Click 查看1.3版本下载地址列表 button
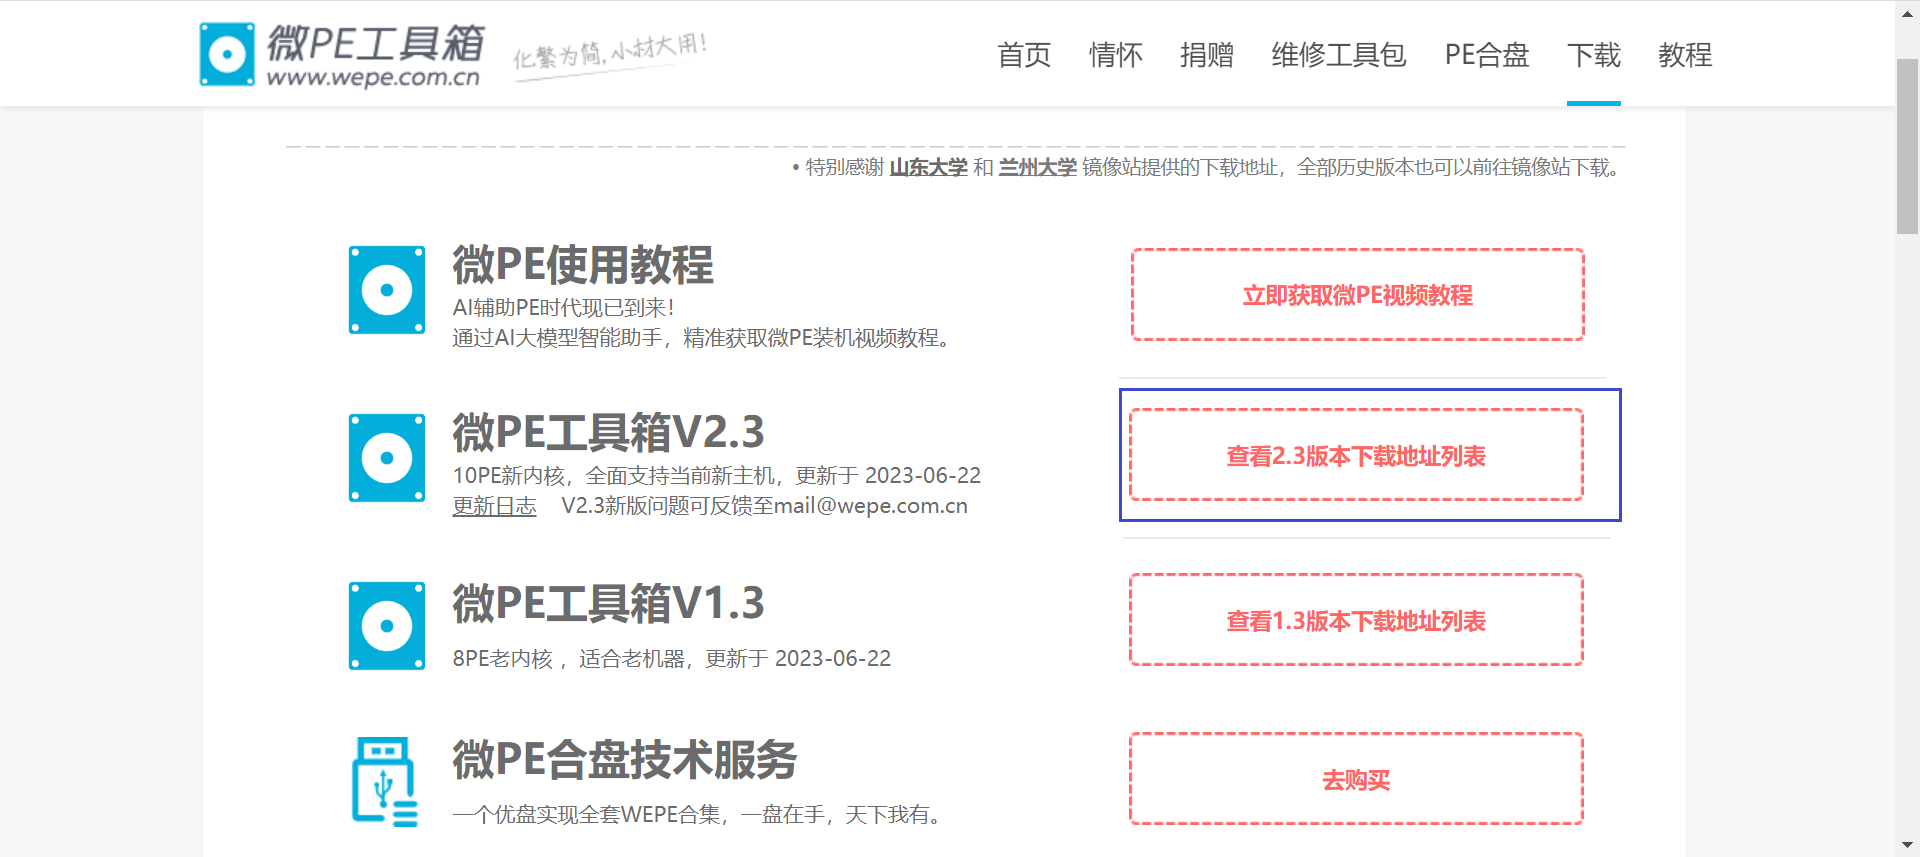This screenshot has height=857, width=1920. pyautogui.click(x=1357, y=621)
